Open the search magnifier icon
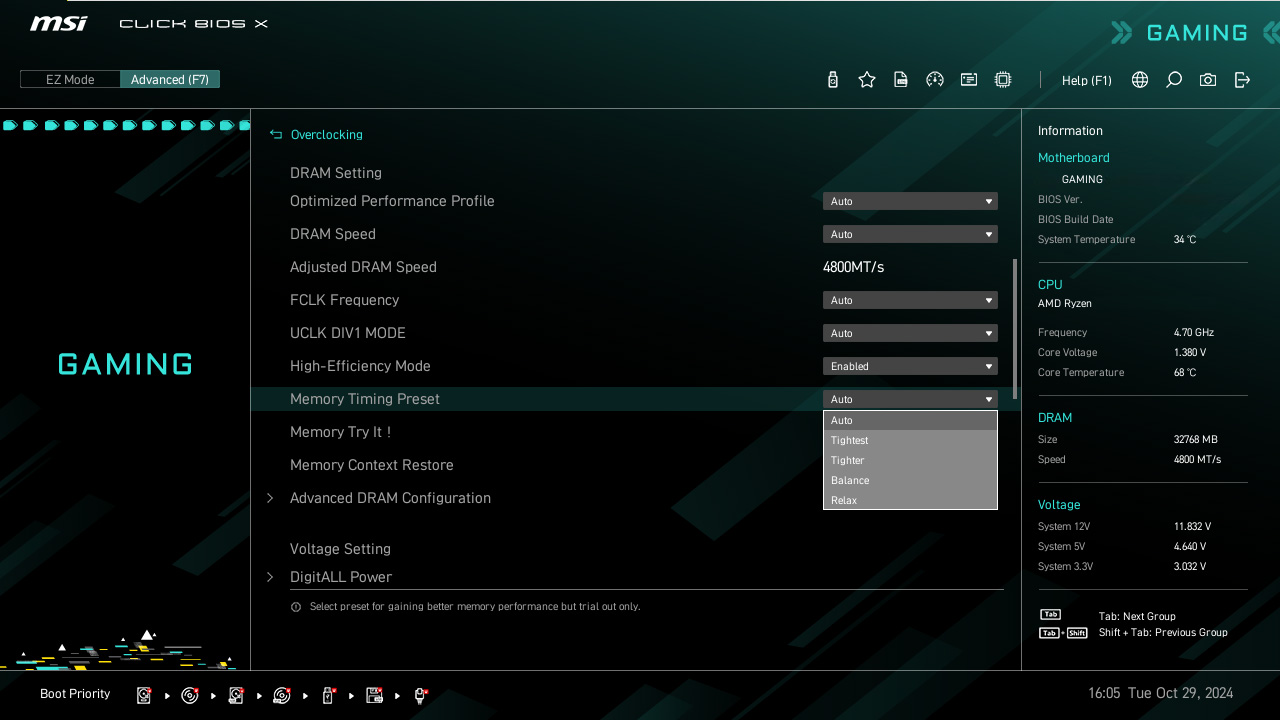1280x720 pixels. (x=1173, y=79)
